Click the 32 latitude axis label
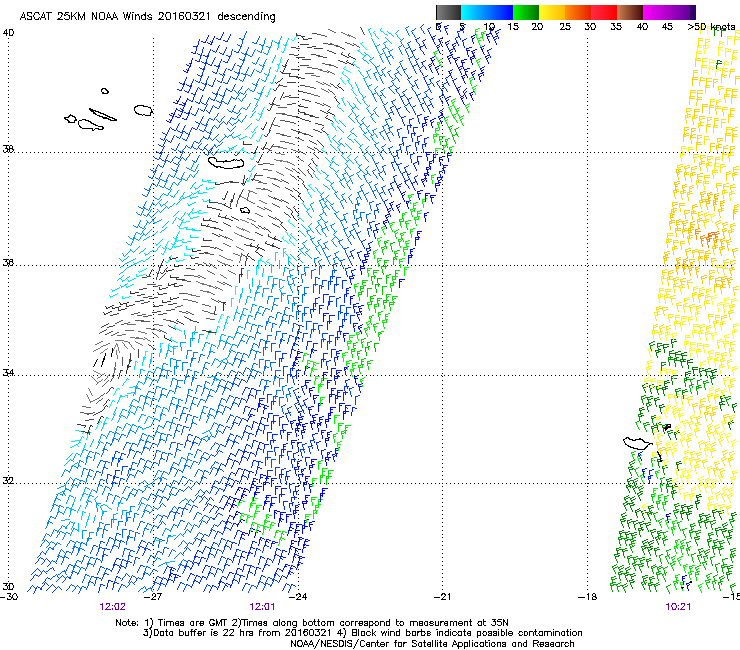The width and height of the screenshot is (740, 650). [x=8, y=481]
